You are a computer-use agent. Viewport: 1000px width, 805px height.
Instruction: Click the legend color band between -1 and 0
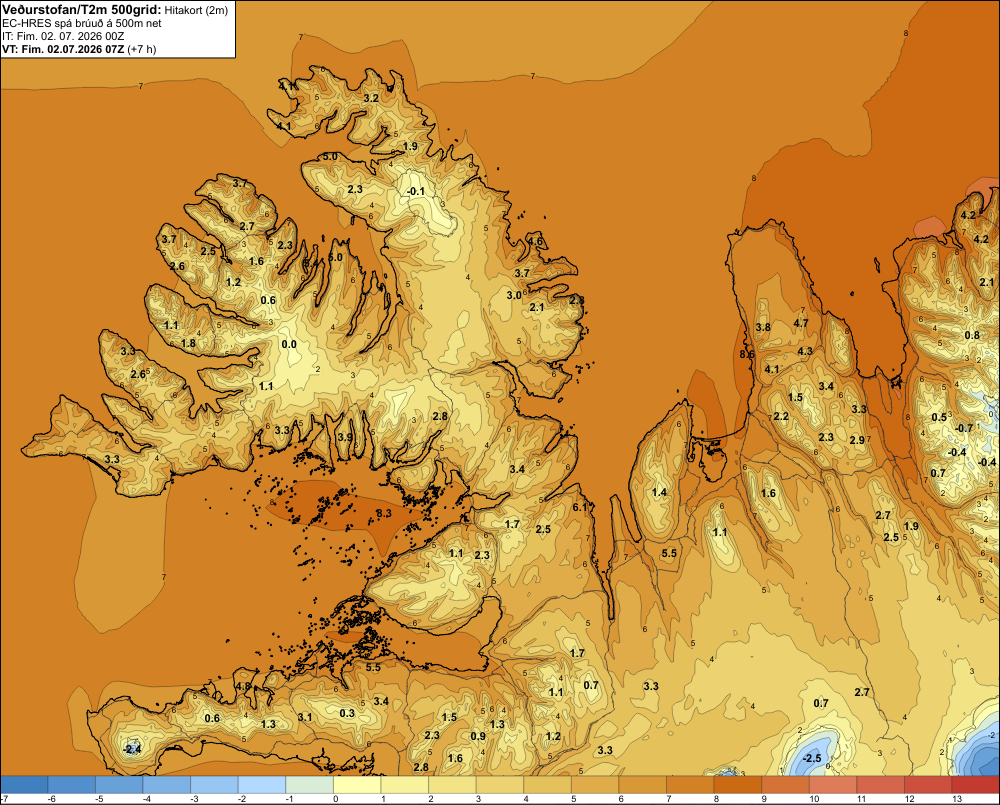coord(309,785)
